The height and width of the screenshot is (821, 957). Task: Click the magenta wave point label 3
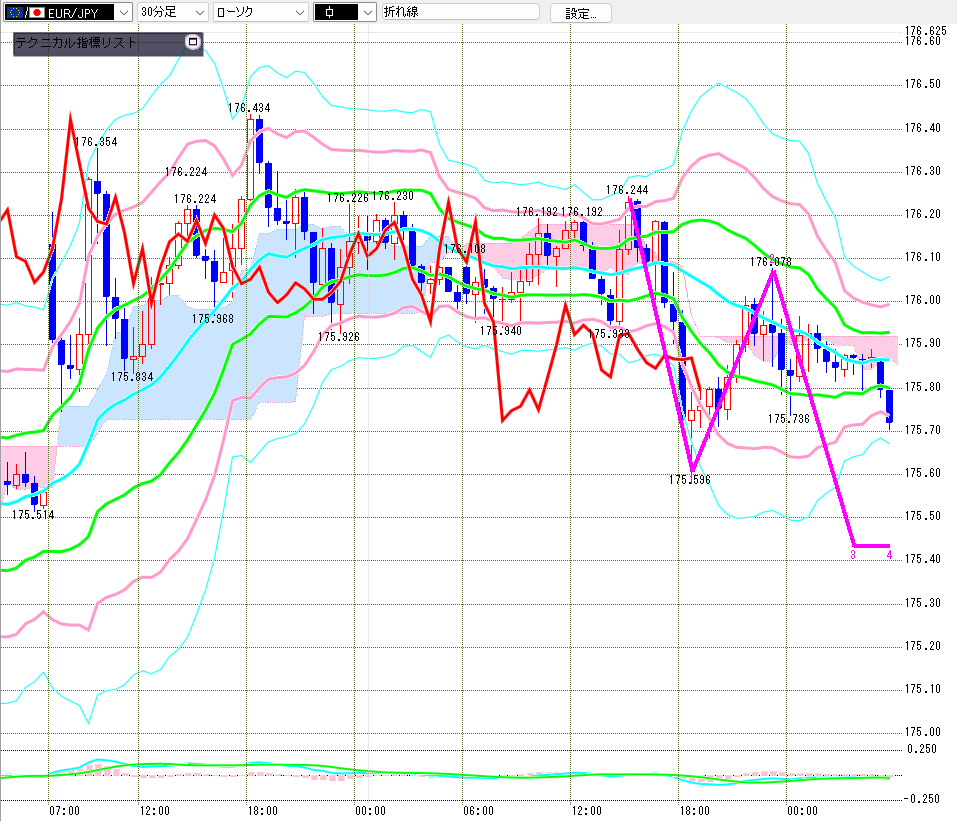[853, 555]
